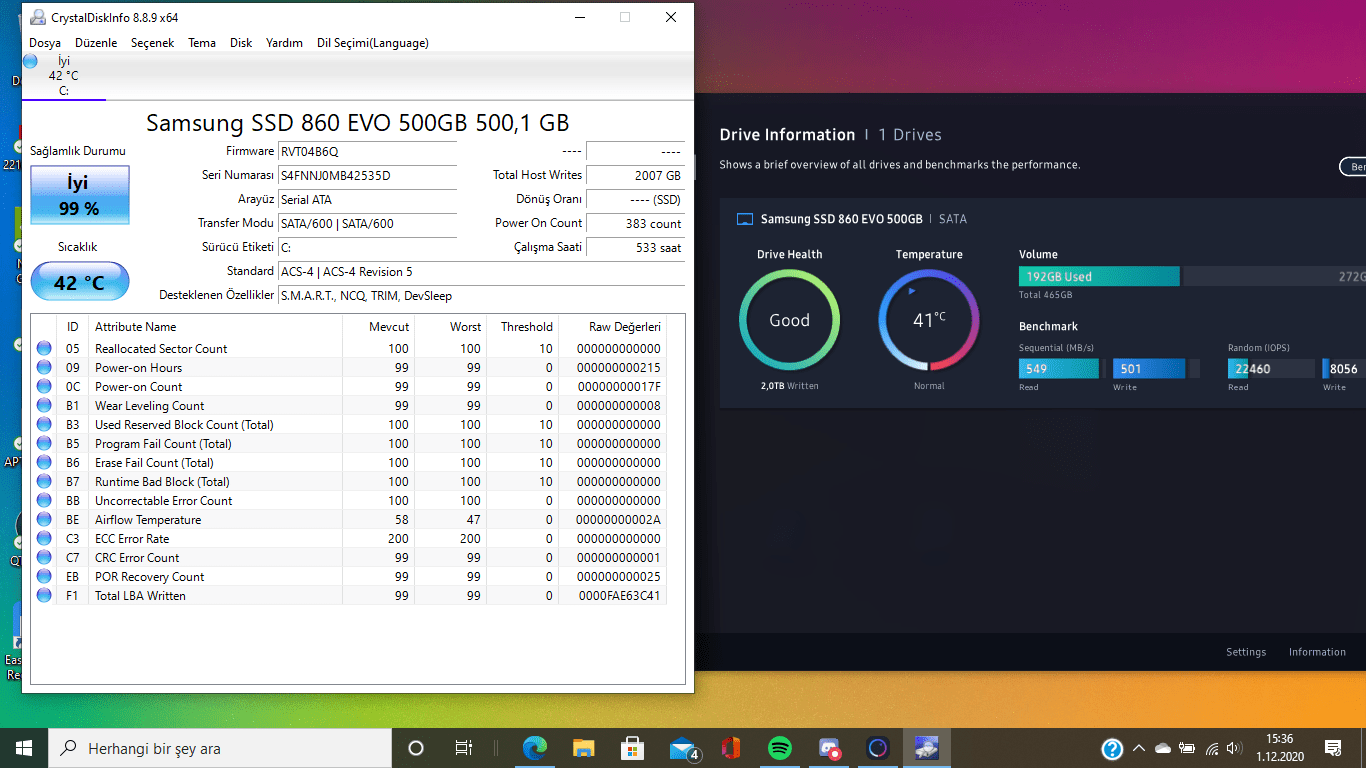Open Information in Samsung Magician
The height and width of the screenshot is (768, 1366).
(1317, 652)
